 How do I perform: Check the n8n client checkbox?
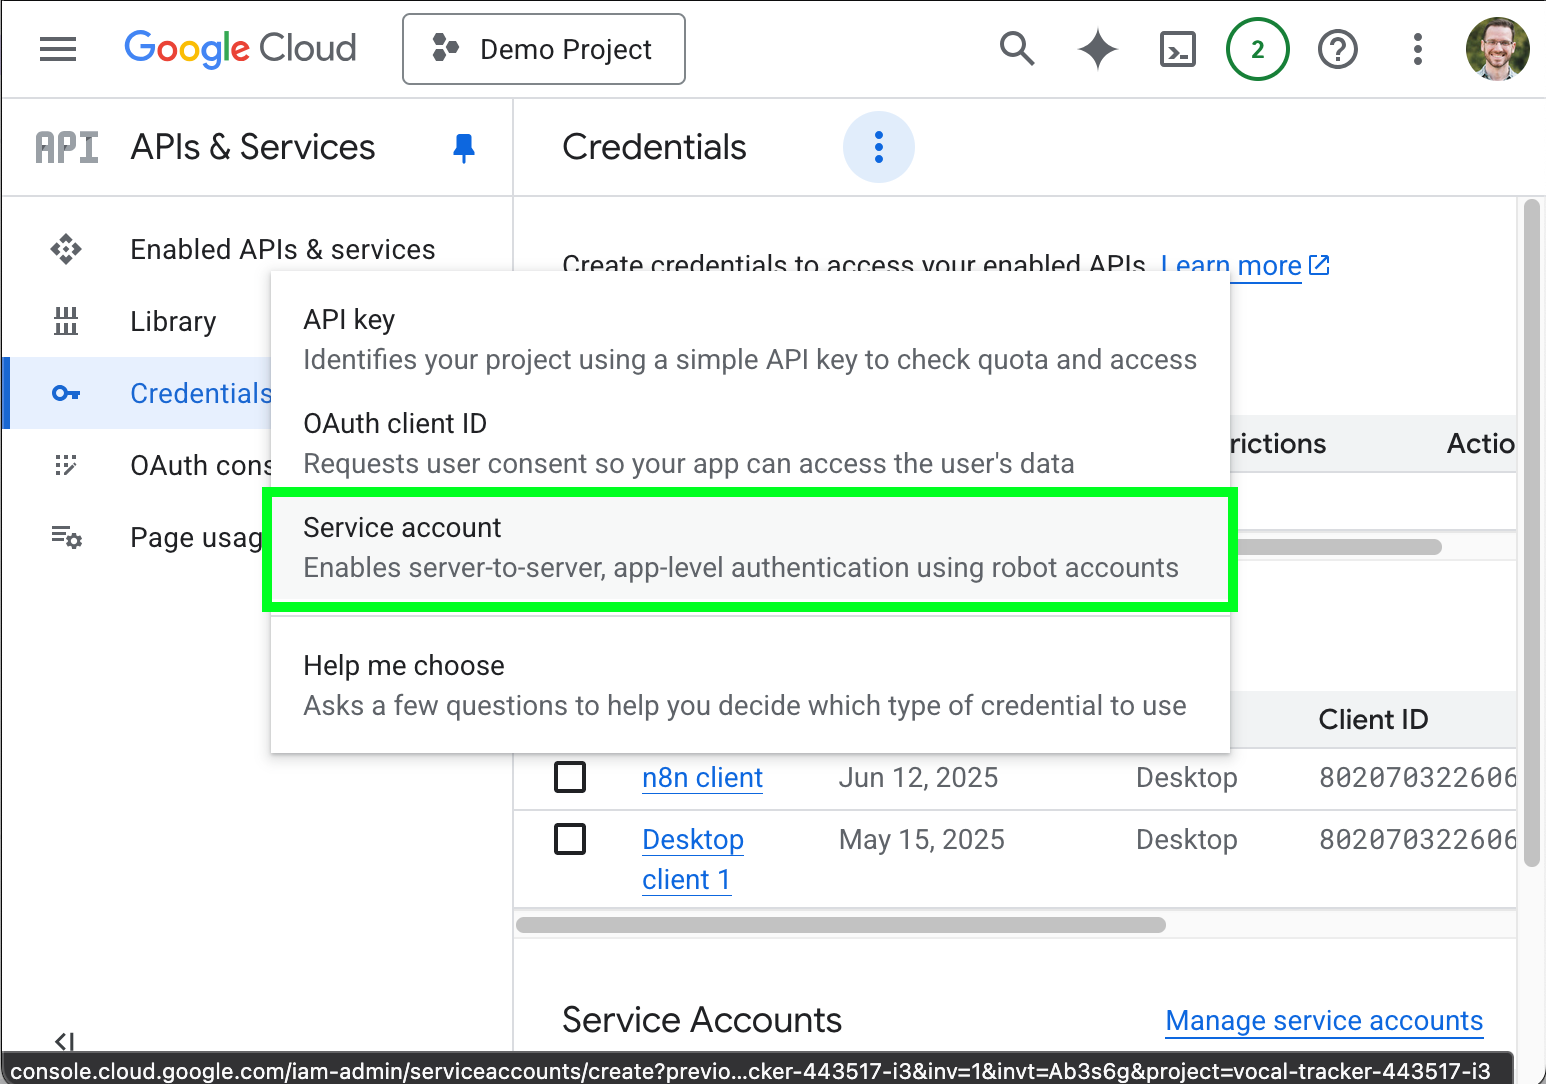[x=570, y=777]
